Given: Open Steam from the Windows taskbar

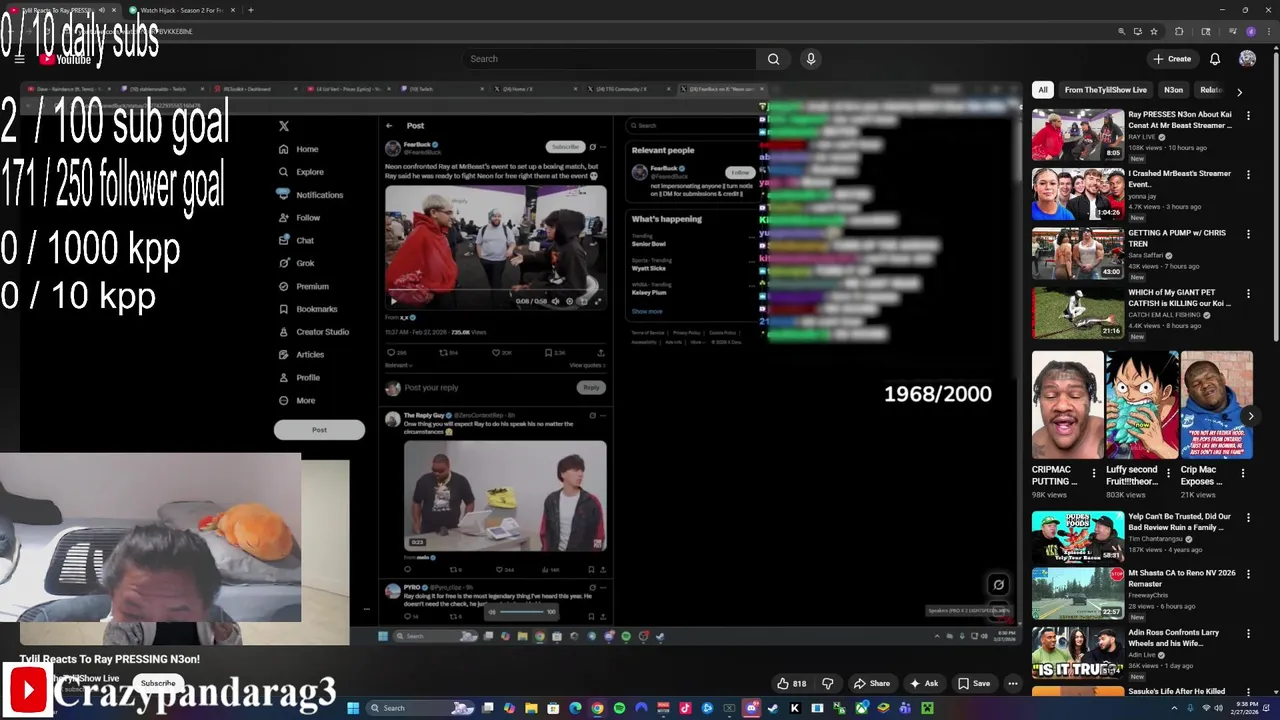Looking at the screenshot, I should point(773,708).
